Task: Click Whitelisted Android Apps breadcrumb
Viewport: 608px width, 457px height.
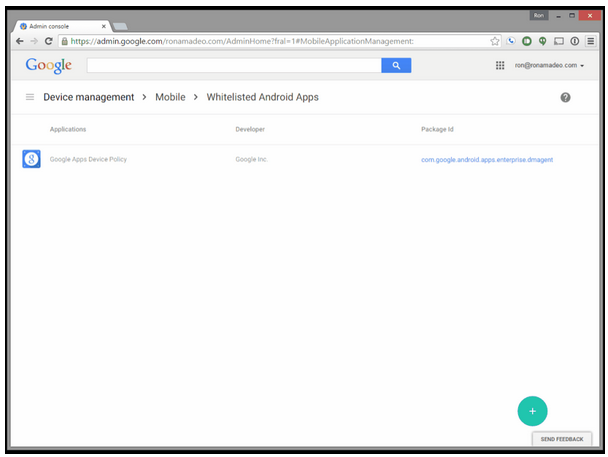Action: point(263,97)
